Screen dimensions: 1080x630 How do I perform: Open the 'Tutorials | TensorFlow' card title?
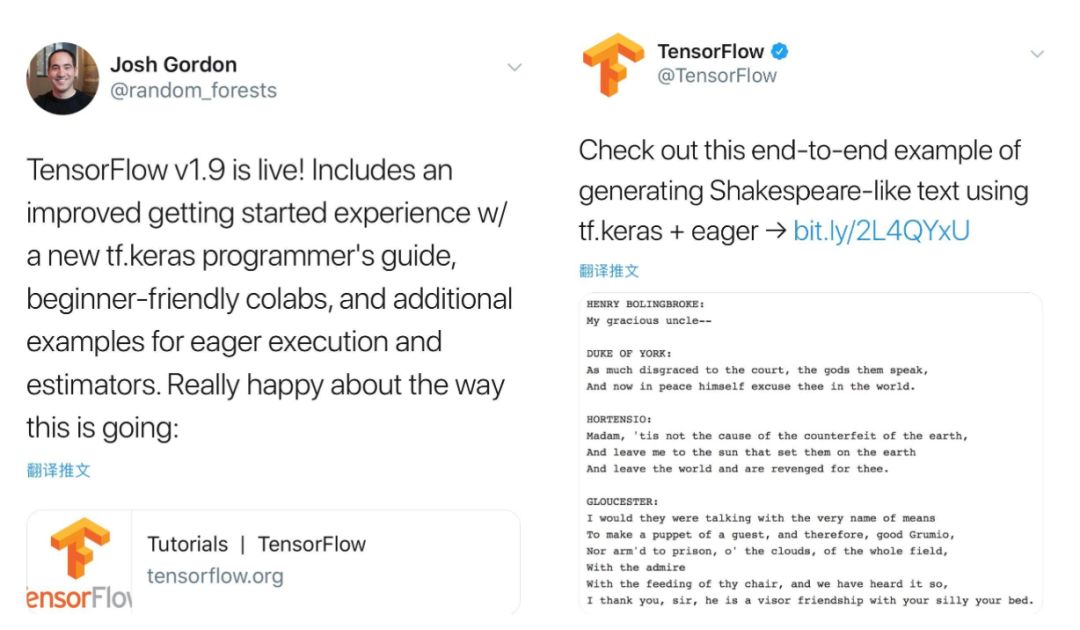(257, 545)
